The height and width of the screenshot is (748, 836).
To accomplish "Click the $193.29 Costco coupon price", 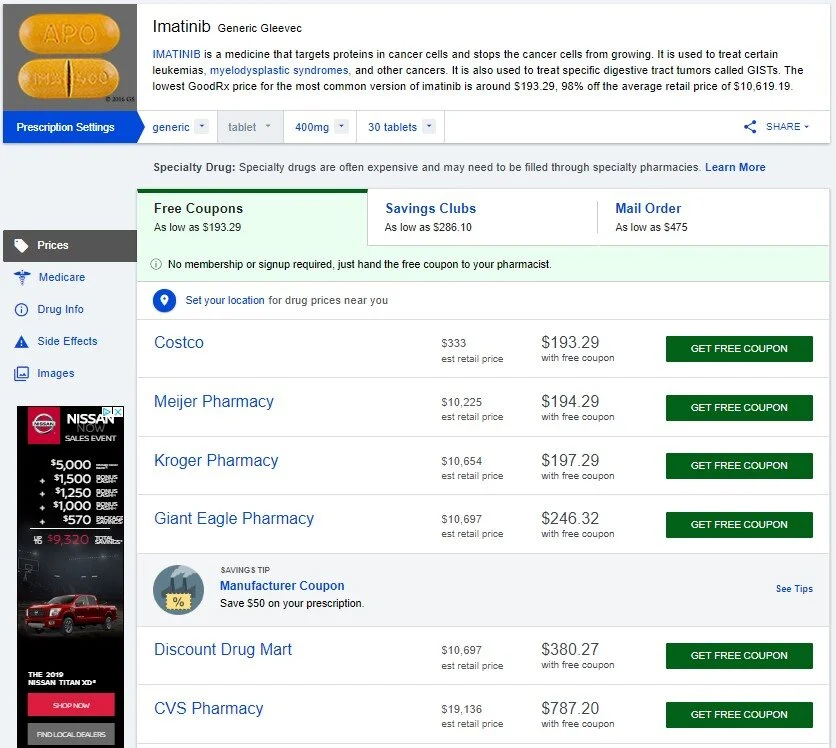I will [x=570, y=342].
